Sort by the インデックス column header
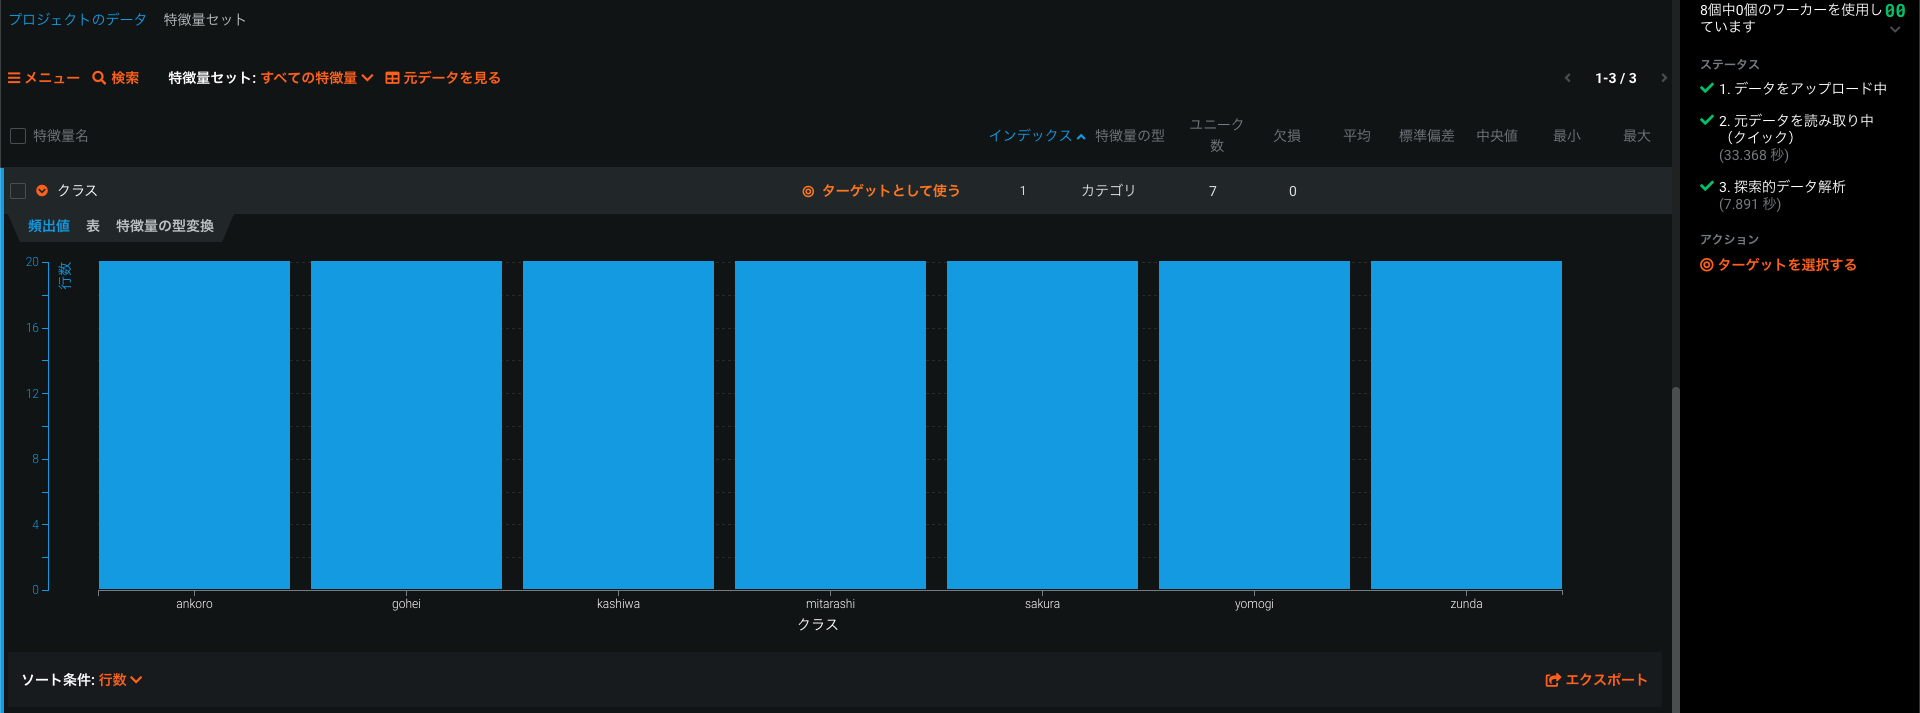Image resolution: width=1920 pixels, height=713 pixels. (1037, 136)
